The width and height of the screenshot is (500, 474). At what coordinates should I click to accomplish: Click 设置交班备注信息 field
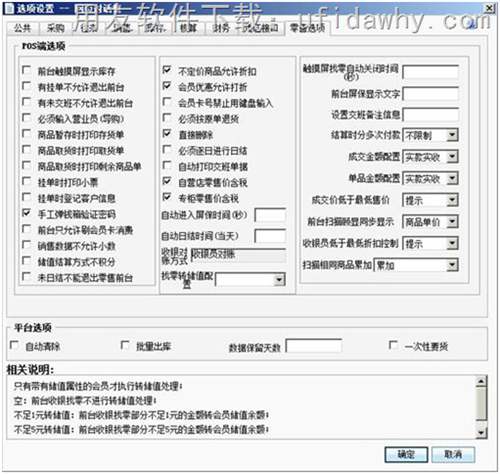[430, 115]
